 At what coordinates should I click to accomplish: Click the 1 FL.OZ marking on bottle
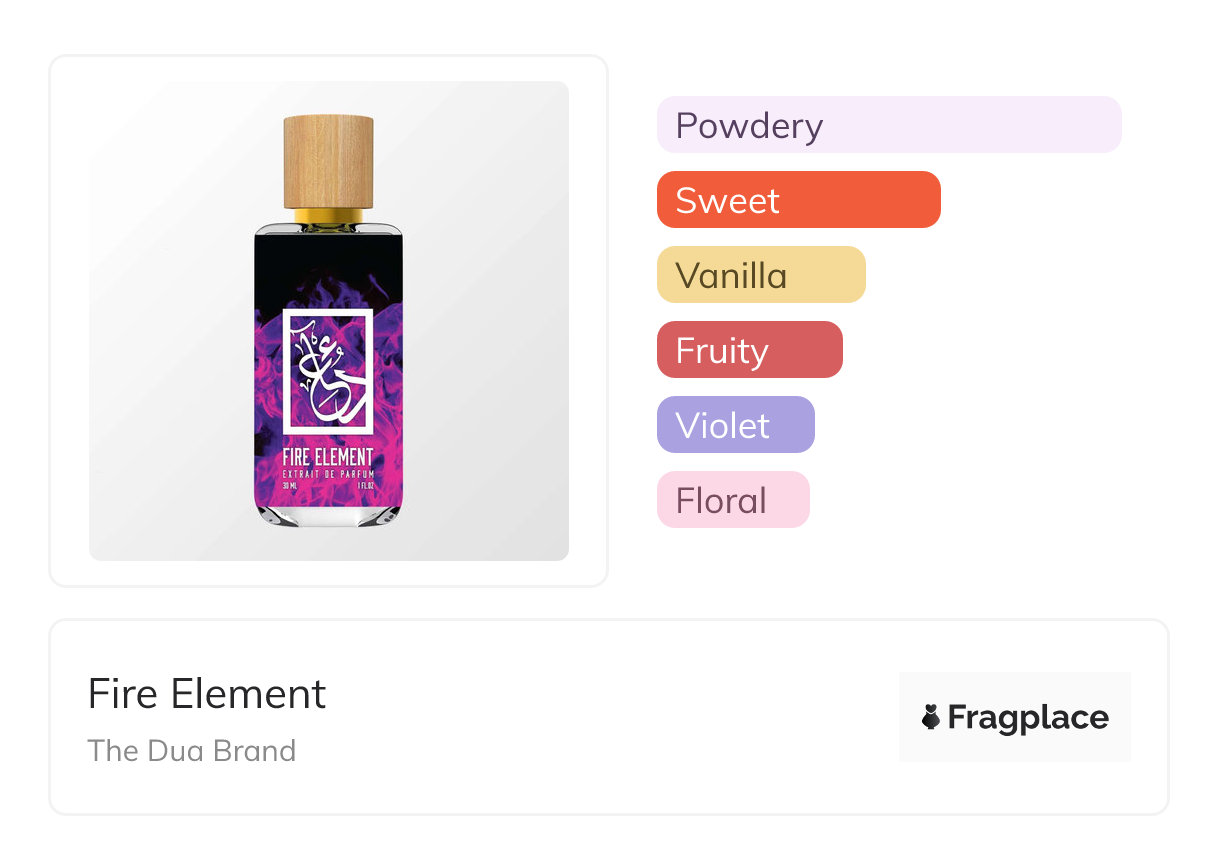coord(365,484)
